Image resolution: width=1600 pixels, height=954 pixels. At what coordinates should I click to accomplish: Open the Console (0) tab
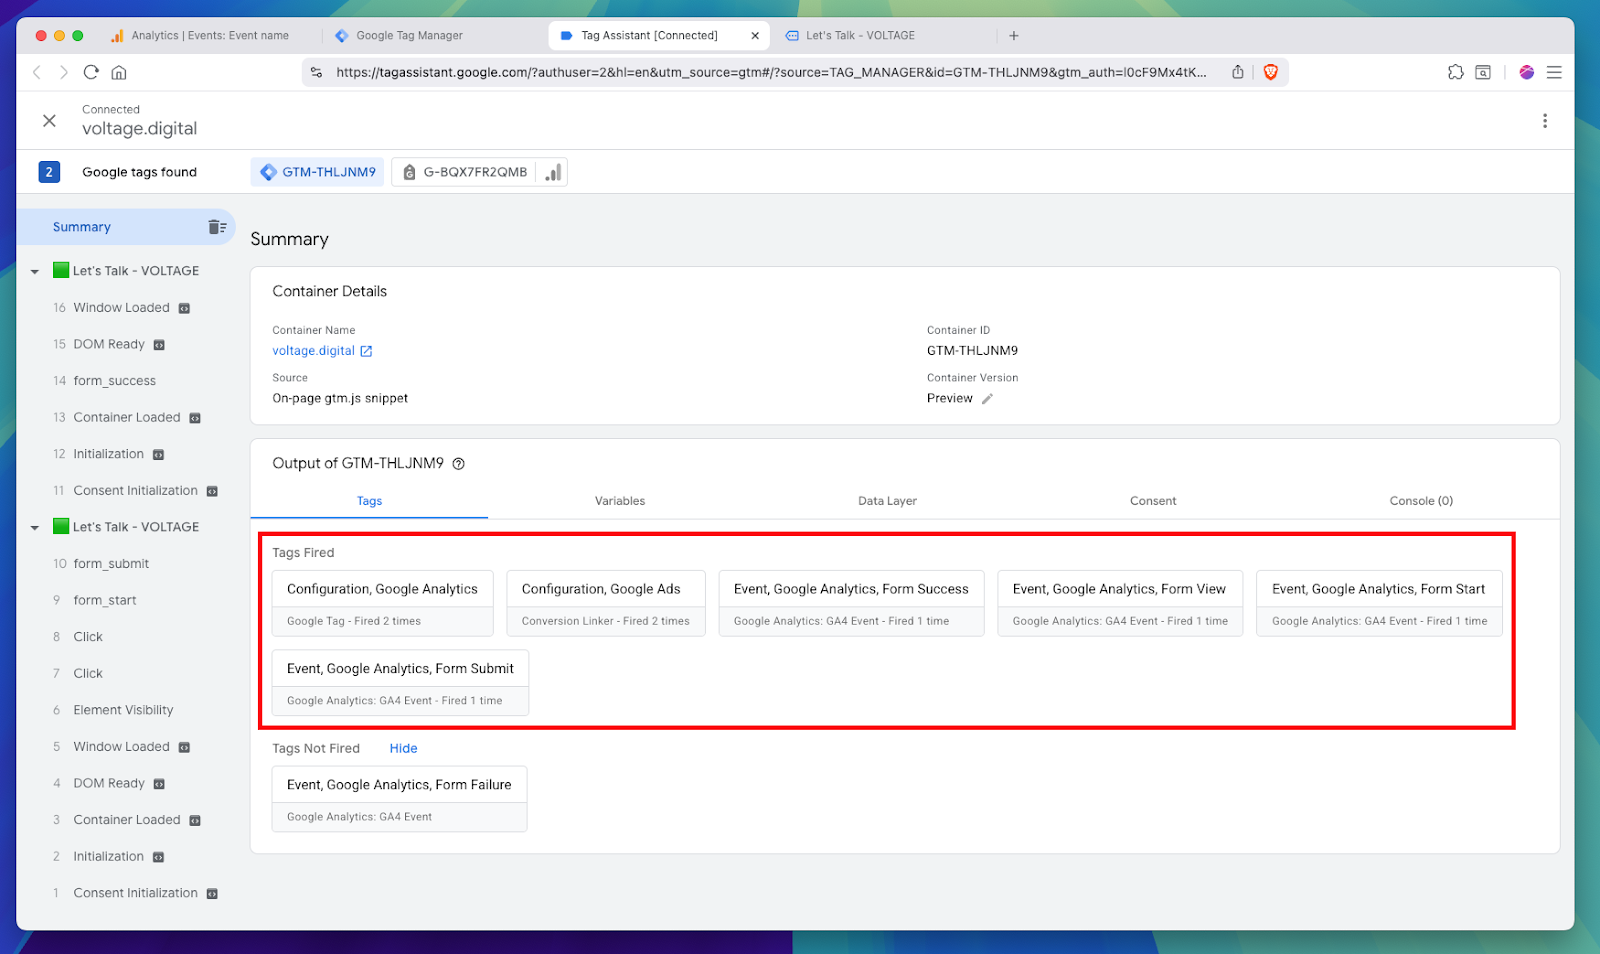pos(1421,501)
